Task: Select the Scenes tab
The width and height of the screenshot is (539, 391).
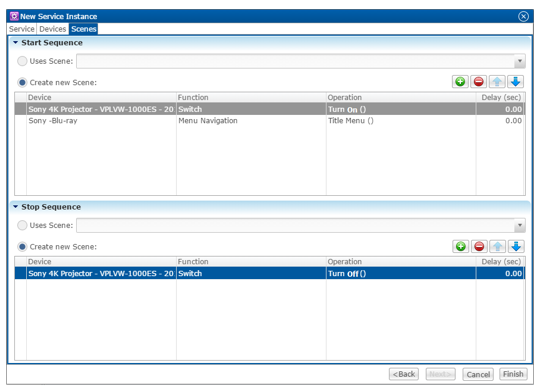Action: [x=84, y=29]
